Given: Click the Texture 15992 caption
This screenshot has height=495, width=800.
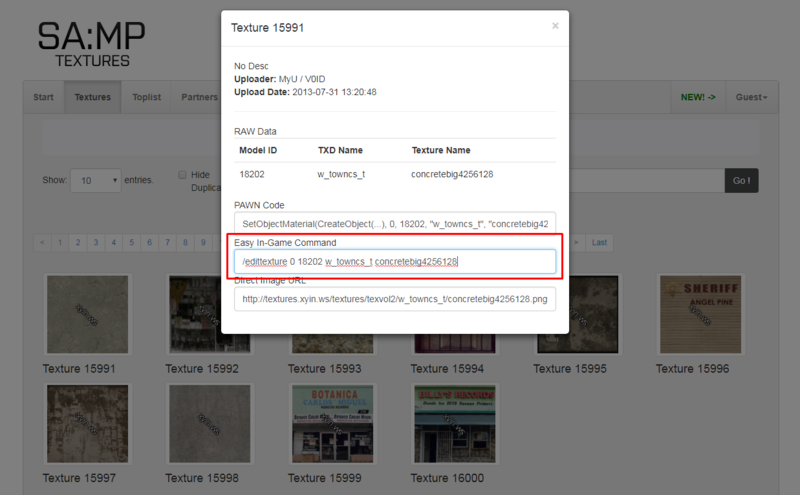Looking at the screenshot, I should [x=202, y=368].
